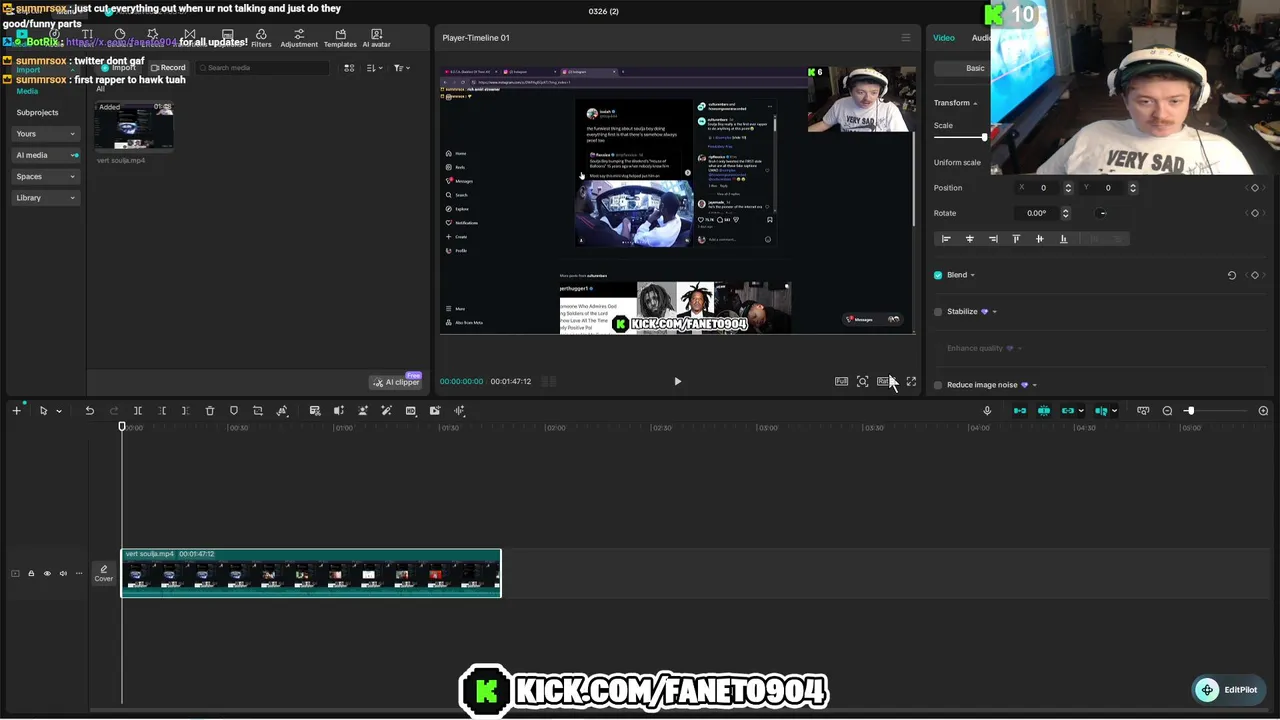Screen dimensions: 1280x720
Task: Align clip to right edge
Action: 993,239
